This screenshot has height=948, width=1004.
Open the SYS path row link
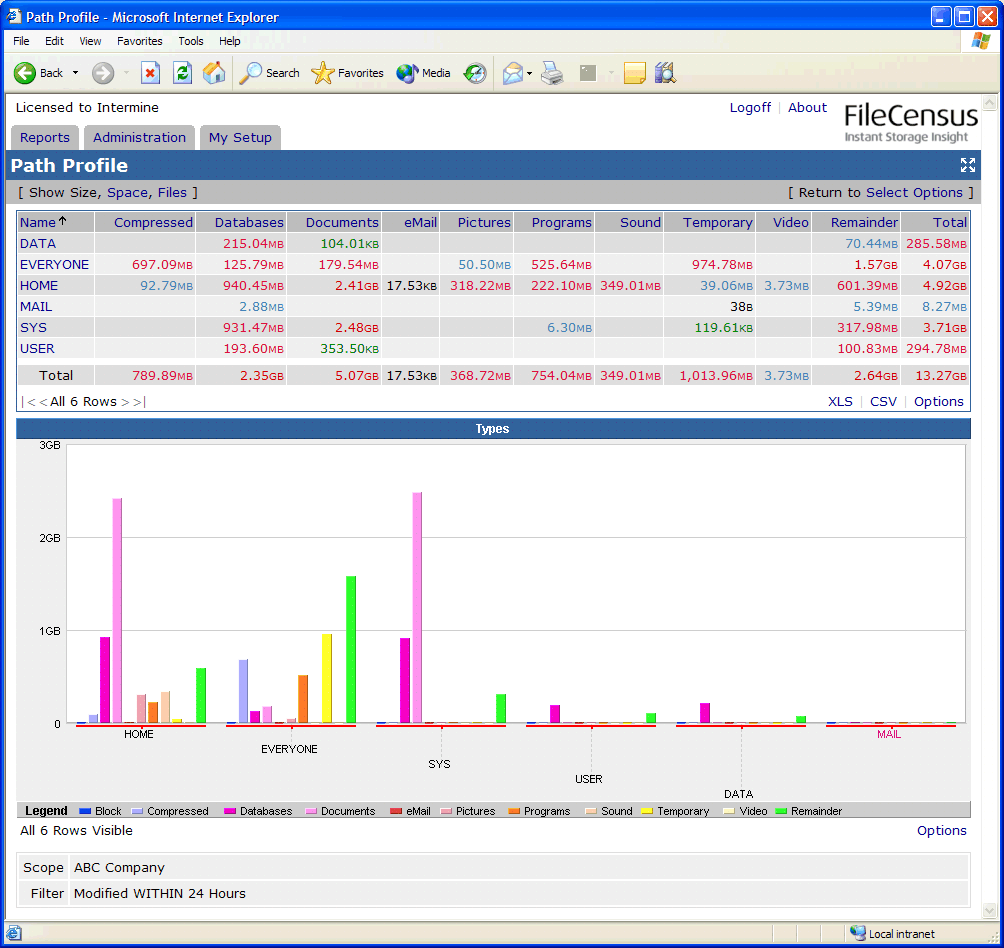pos(33,328)
